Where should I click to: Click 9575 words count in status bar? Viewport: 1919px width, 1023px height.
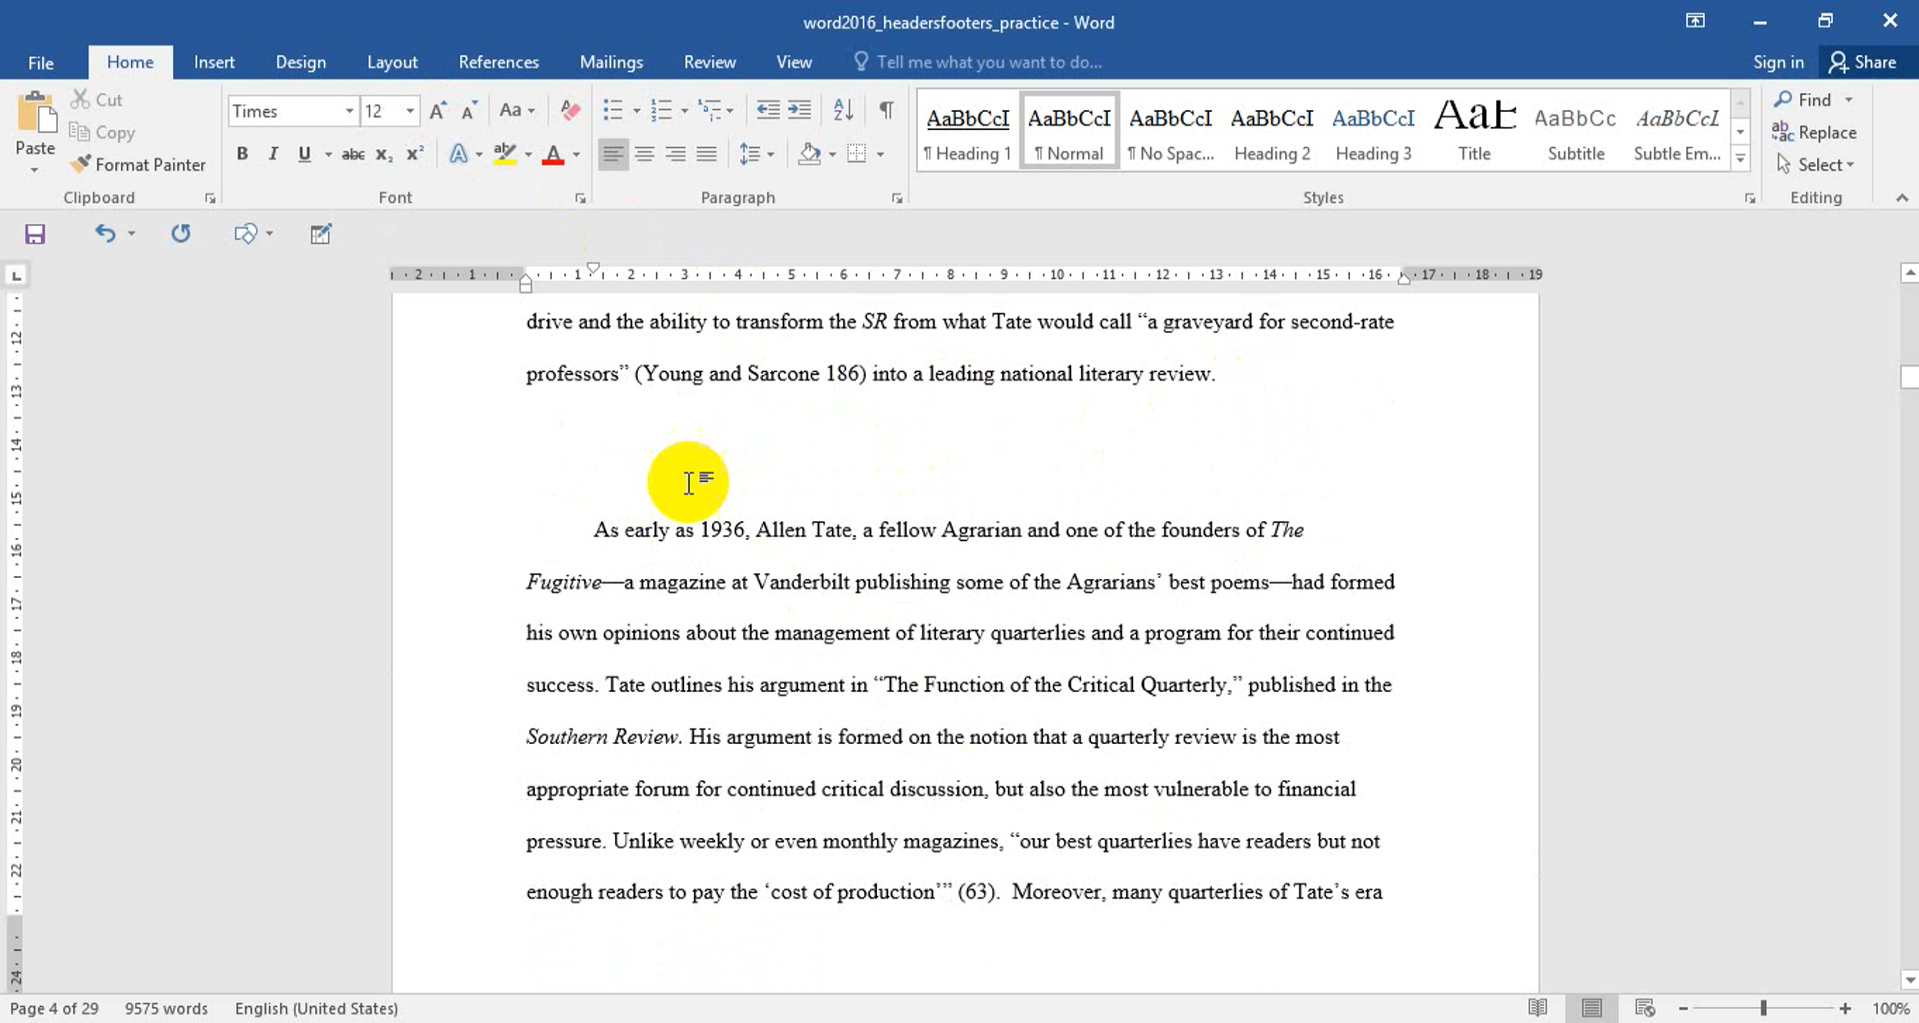click(x=166, y=1008)
